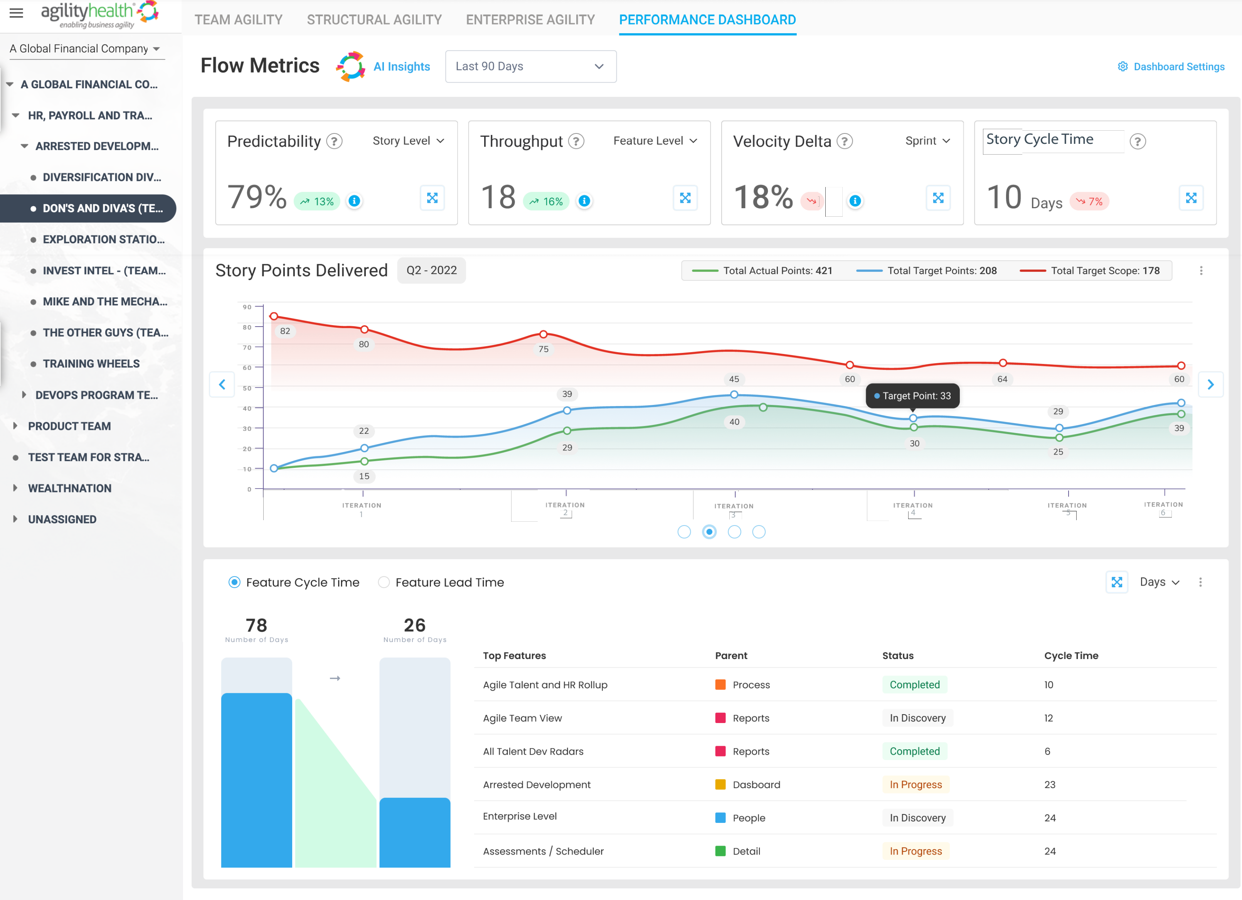Click the question mark help icon on Velocity Delta
The width and height of the screenshot is (1242, 900).
845,141
